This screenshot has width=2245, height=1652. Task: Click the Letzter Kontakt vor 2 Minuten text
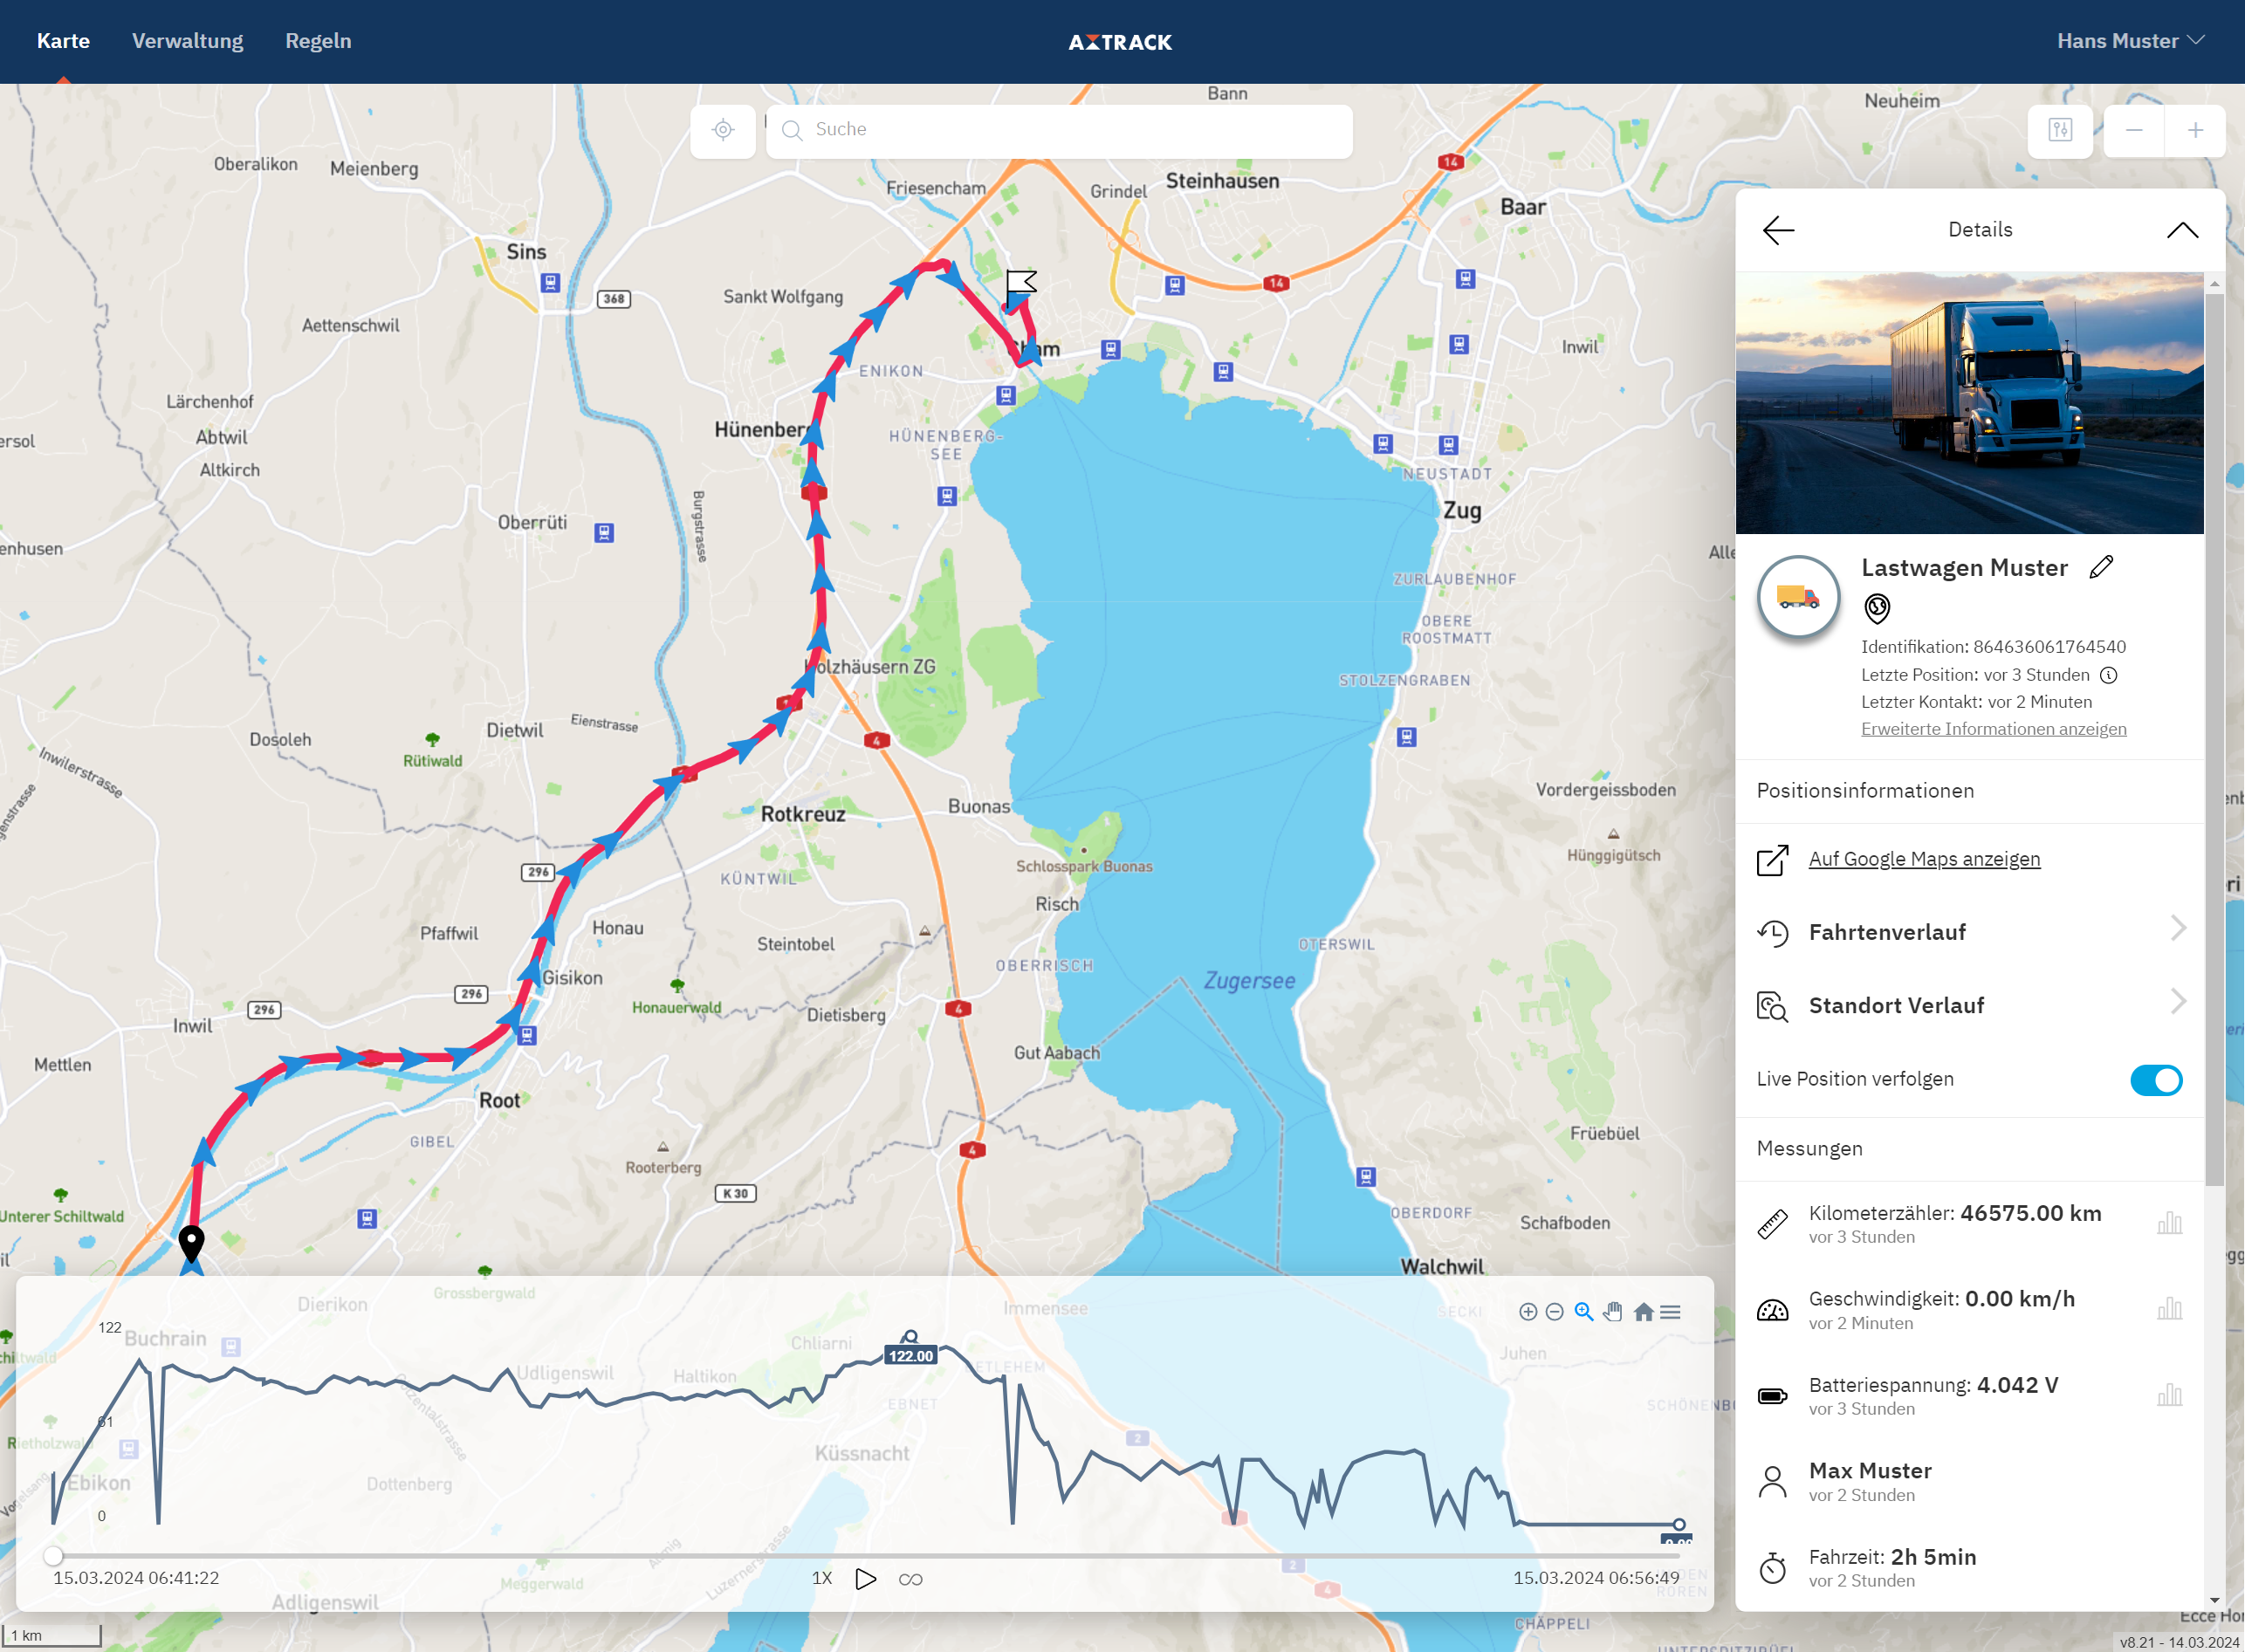click(1976, 702)
